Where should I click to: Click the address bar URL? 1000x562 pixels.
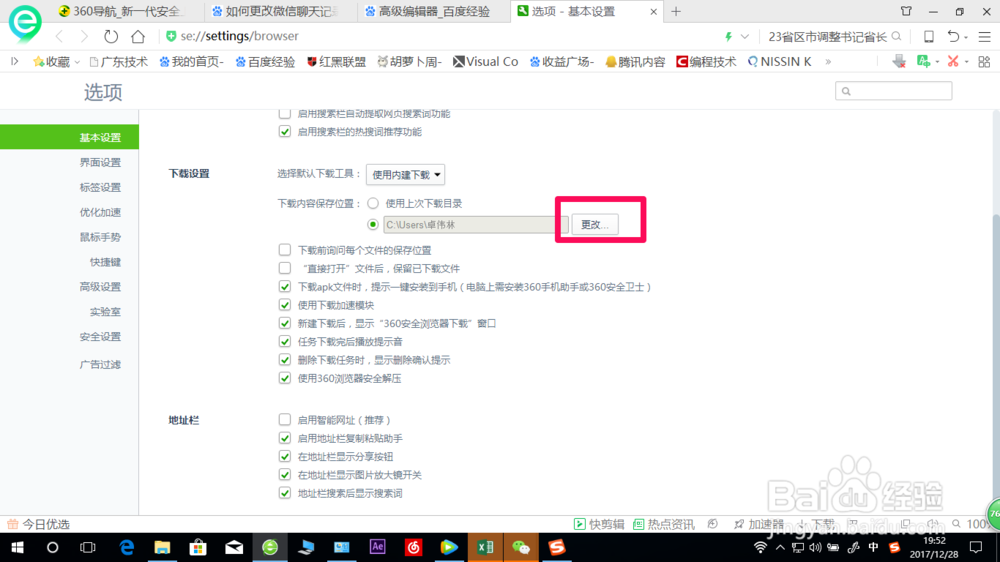pos(240,36)
